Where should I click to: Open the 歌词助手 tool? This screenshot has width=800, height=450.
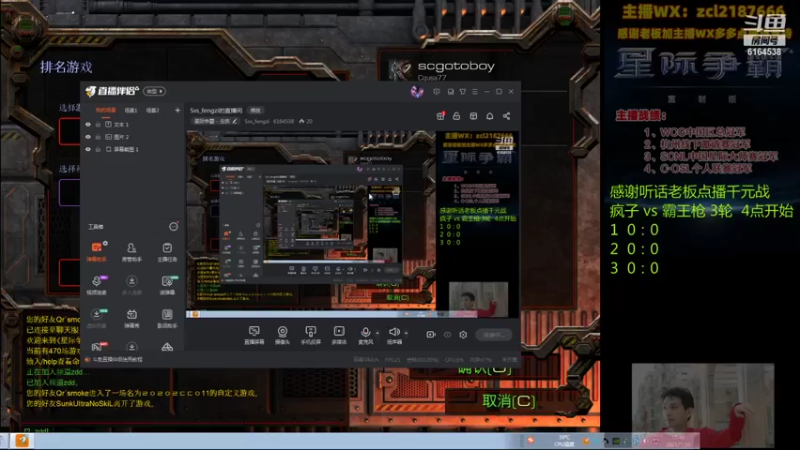pyautogui.click(x=167, y=318)
